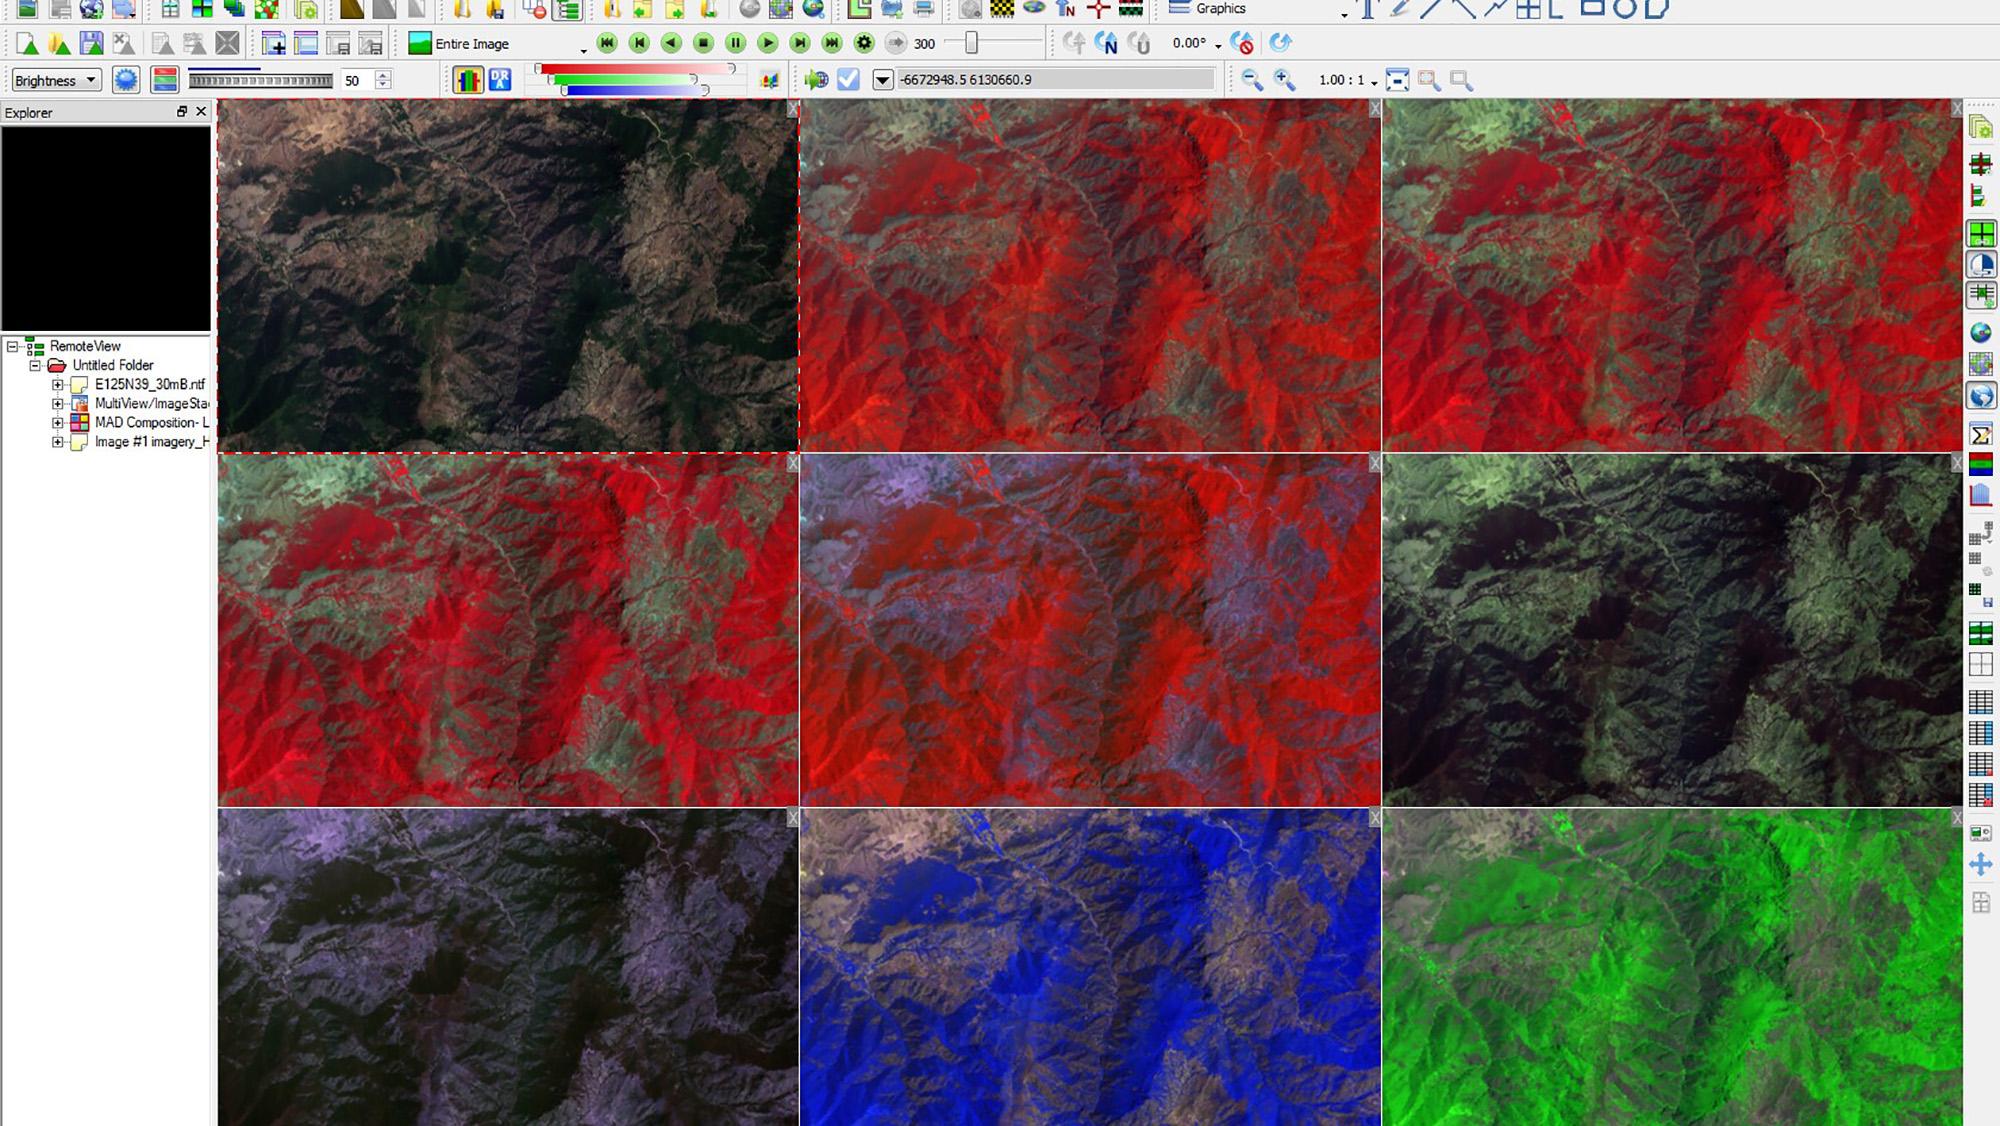This screenshot has width=2000, height=1126.
Task: Click the DRA dynamic range adjustment icon
Action: click(500, 80)
